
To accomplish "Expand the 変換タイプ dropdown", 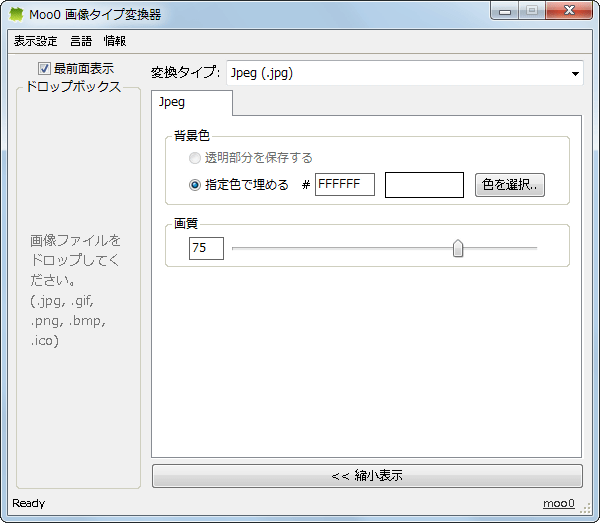I will click(x=405, y=73).
